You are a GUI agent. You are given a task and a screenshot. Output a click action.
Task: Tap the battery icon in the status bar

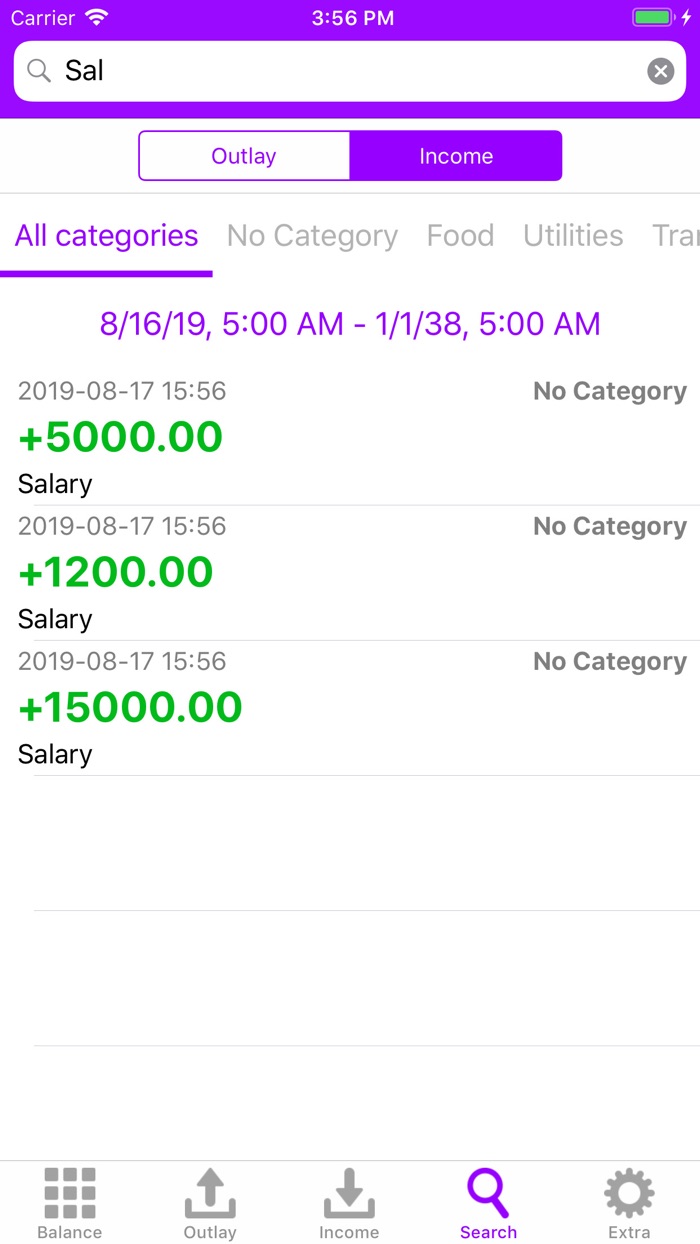tap(654, 18)
